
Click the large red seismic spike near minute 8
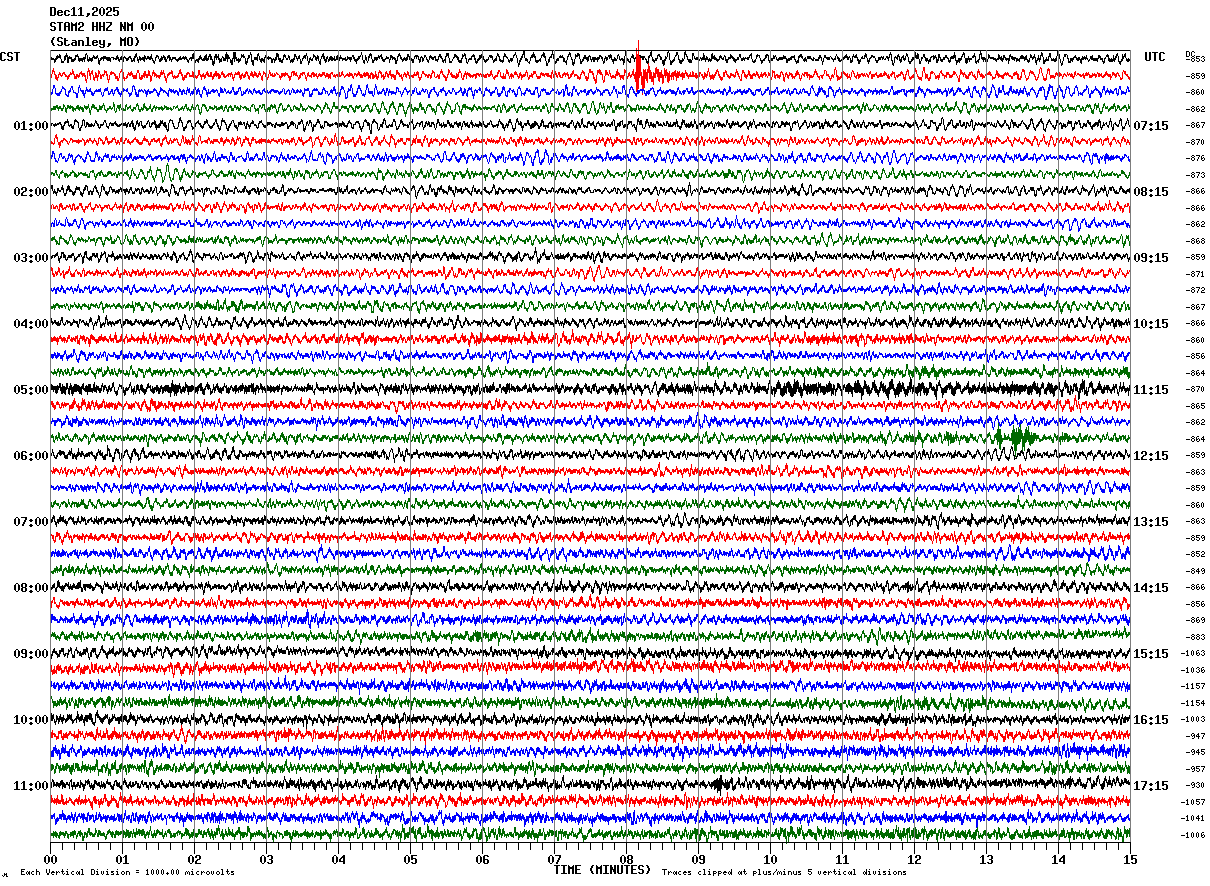tap(640, 68)
